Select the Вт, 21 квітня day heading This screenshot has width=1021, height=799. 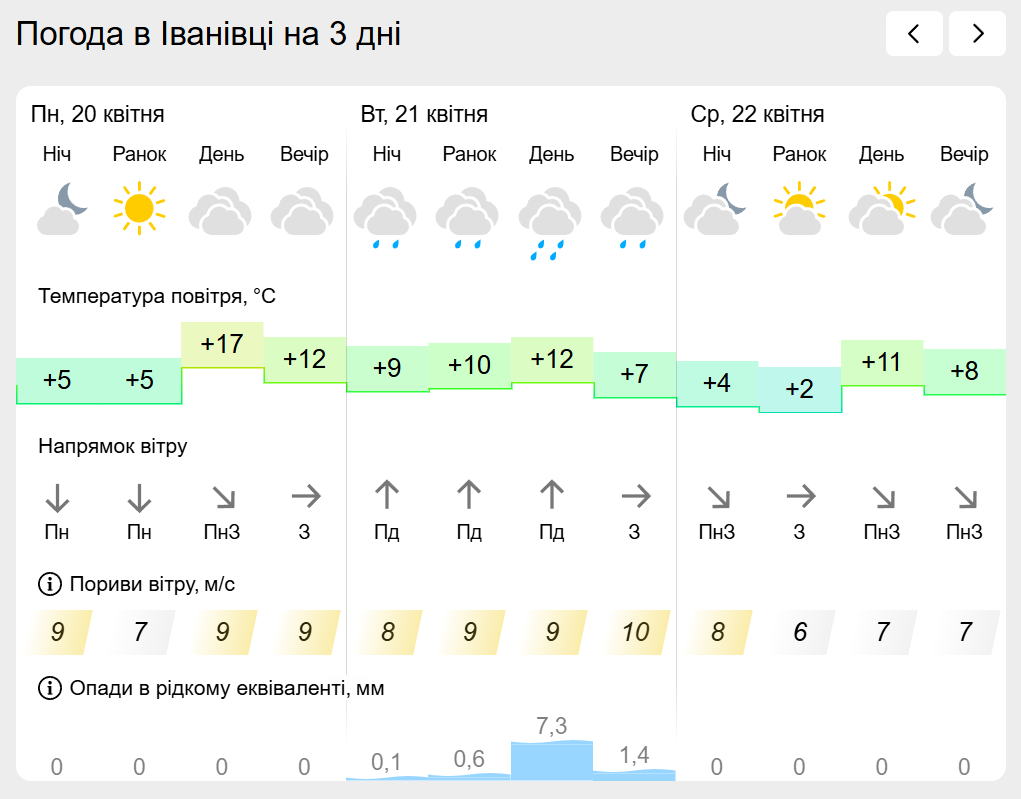424,114
